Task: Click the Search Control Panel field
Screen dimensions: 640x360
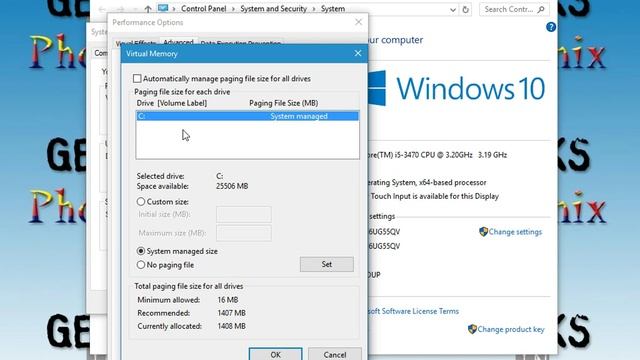Action: 514,9
